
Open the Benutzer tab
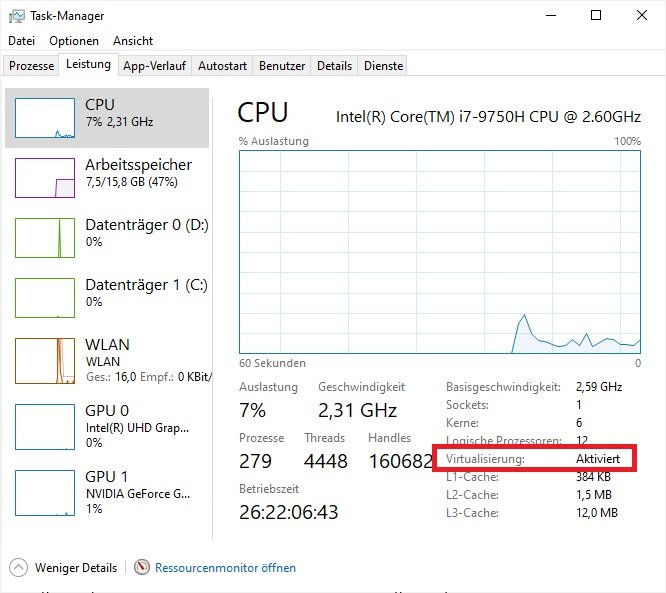[282, 66]
